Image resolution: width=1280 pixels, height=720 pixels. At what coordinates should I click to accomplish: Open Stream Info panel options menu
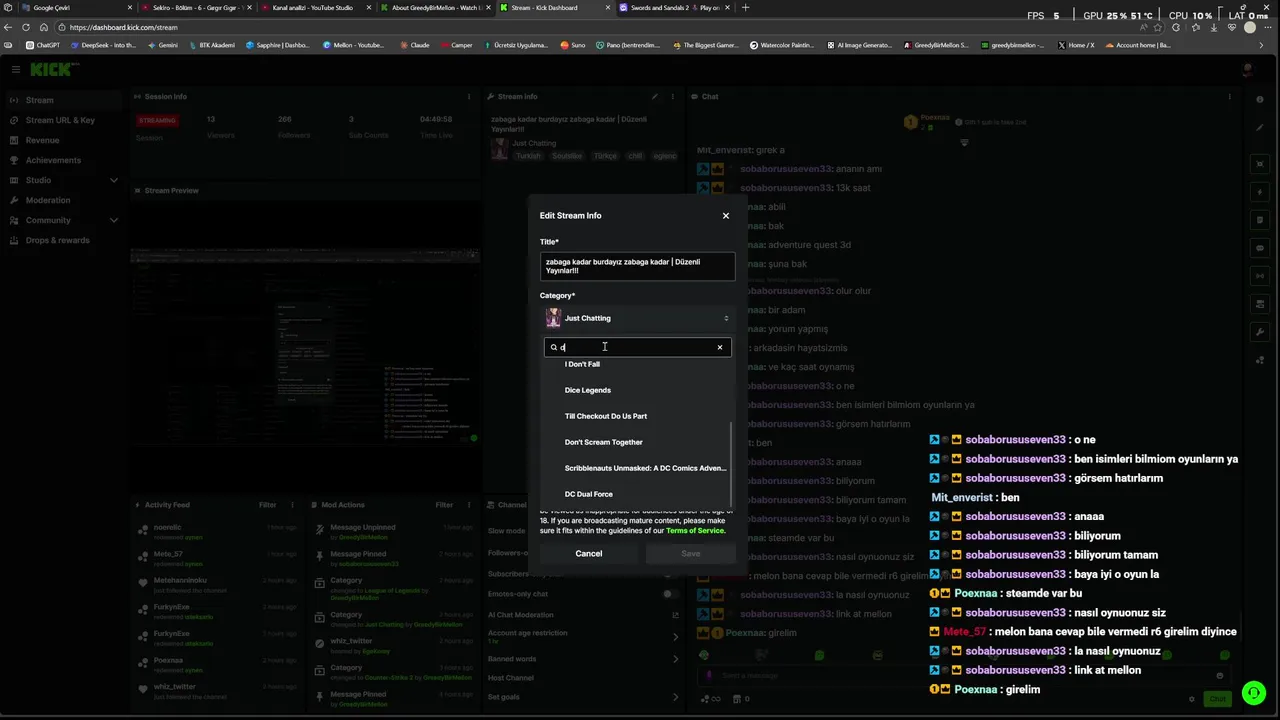click(673, 97)
